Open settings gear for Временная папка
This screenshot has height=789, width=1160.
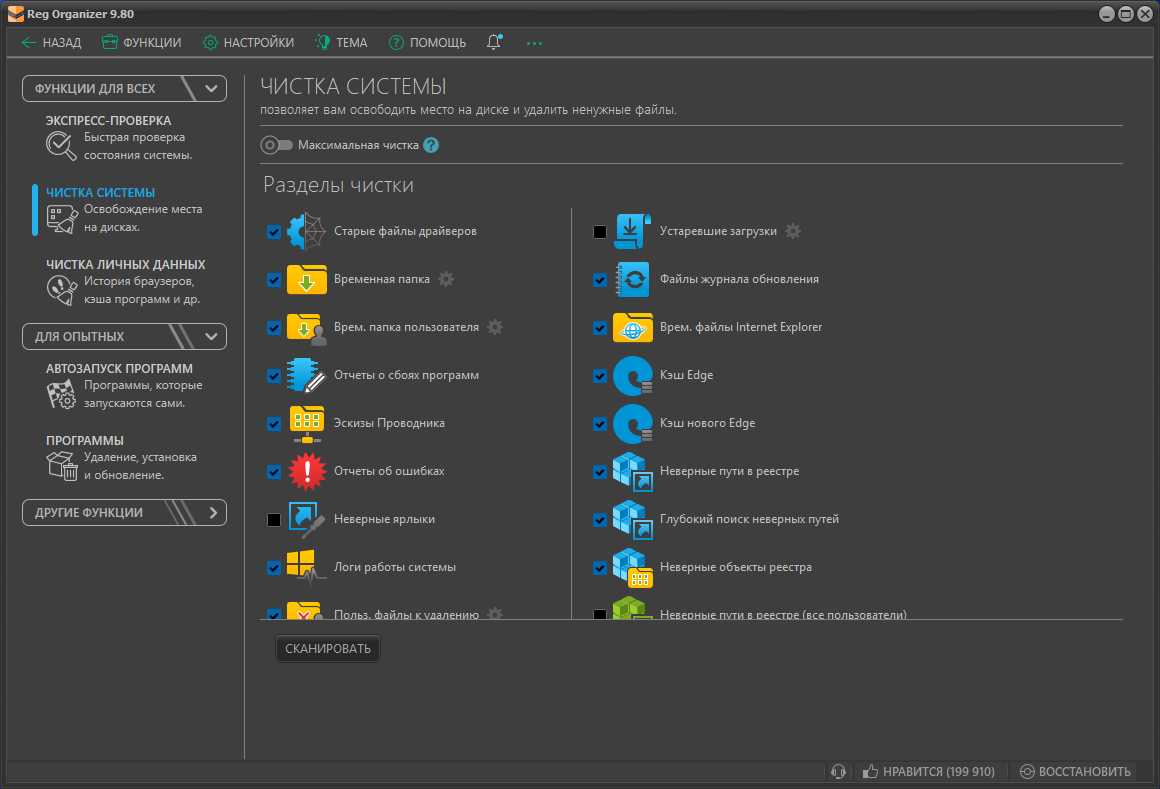tap(446, 279)
